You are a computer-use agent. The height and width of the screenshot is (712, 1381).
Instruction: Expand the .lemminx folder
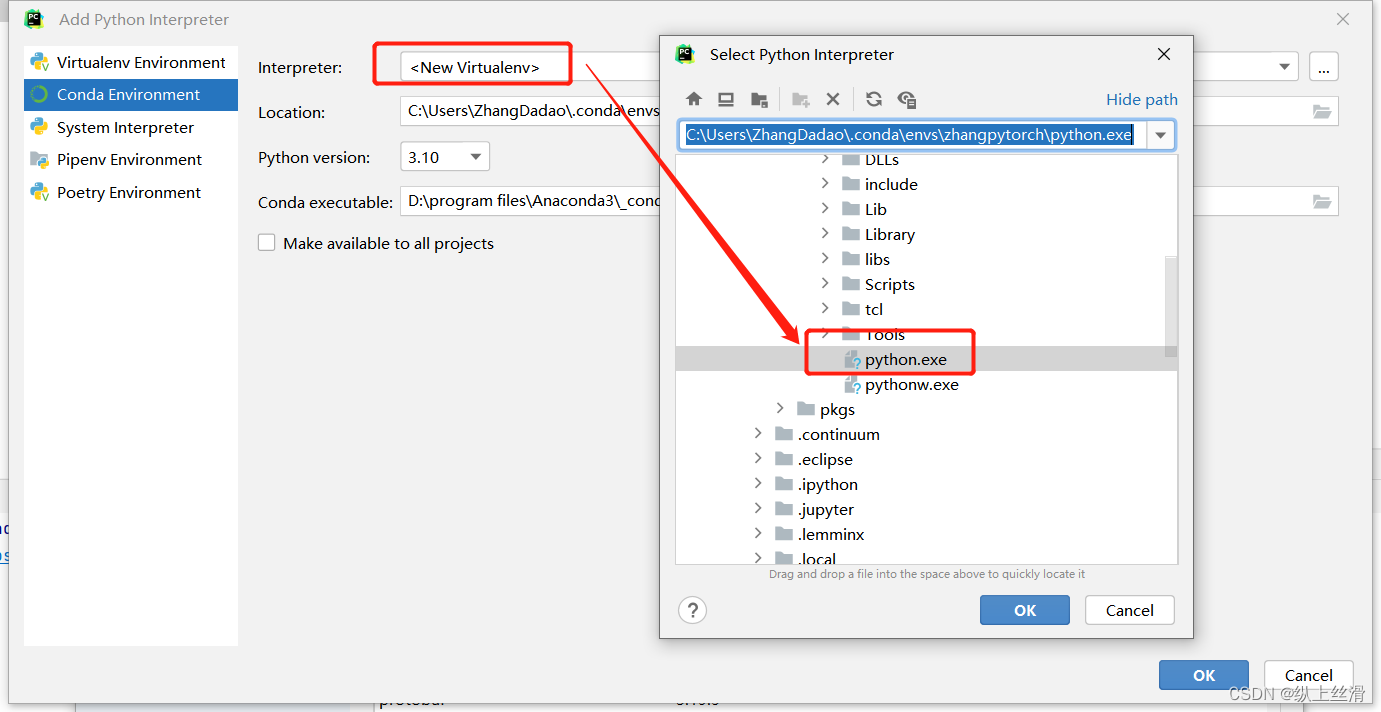[758, 534]
